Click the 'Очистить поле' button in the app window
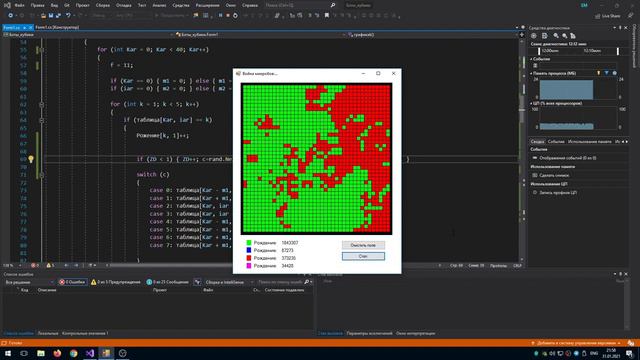The image size is (640, 360). pyautogui.click(x=363, y=245)
